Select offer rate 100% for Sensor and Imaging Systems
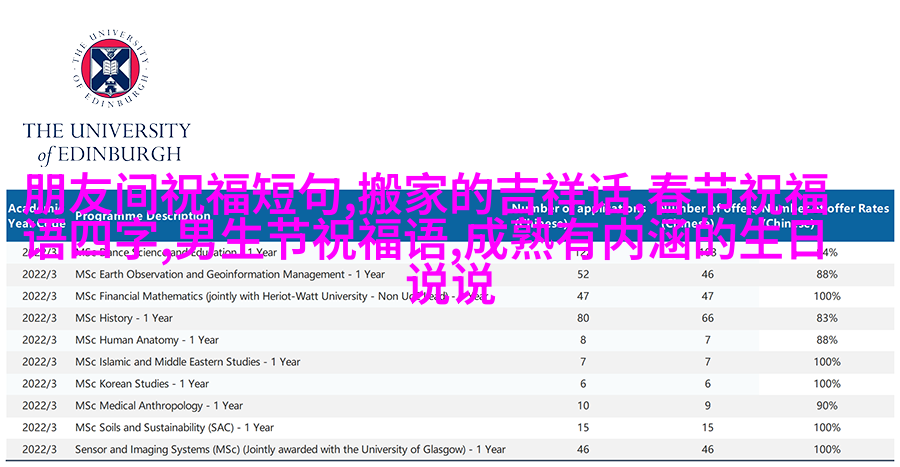 [x=827, y=449]
